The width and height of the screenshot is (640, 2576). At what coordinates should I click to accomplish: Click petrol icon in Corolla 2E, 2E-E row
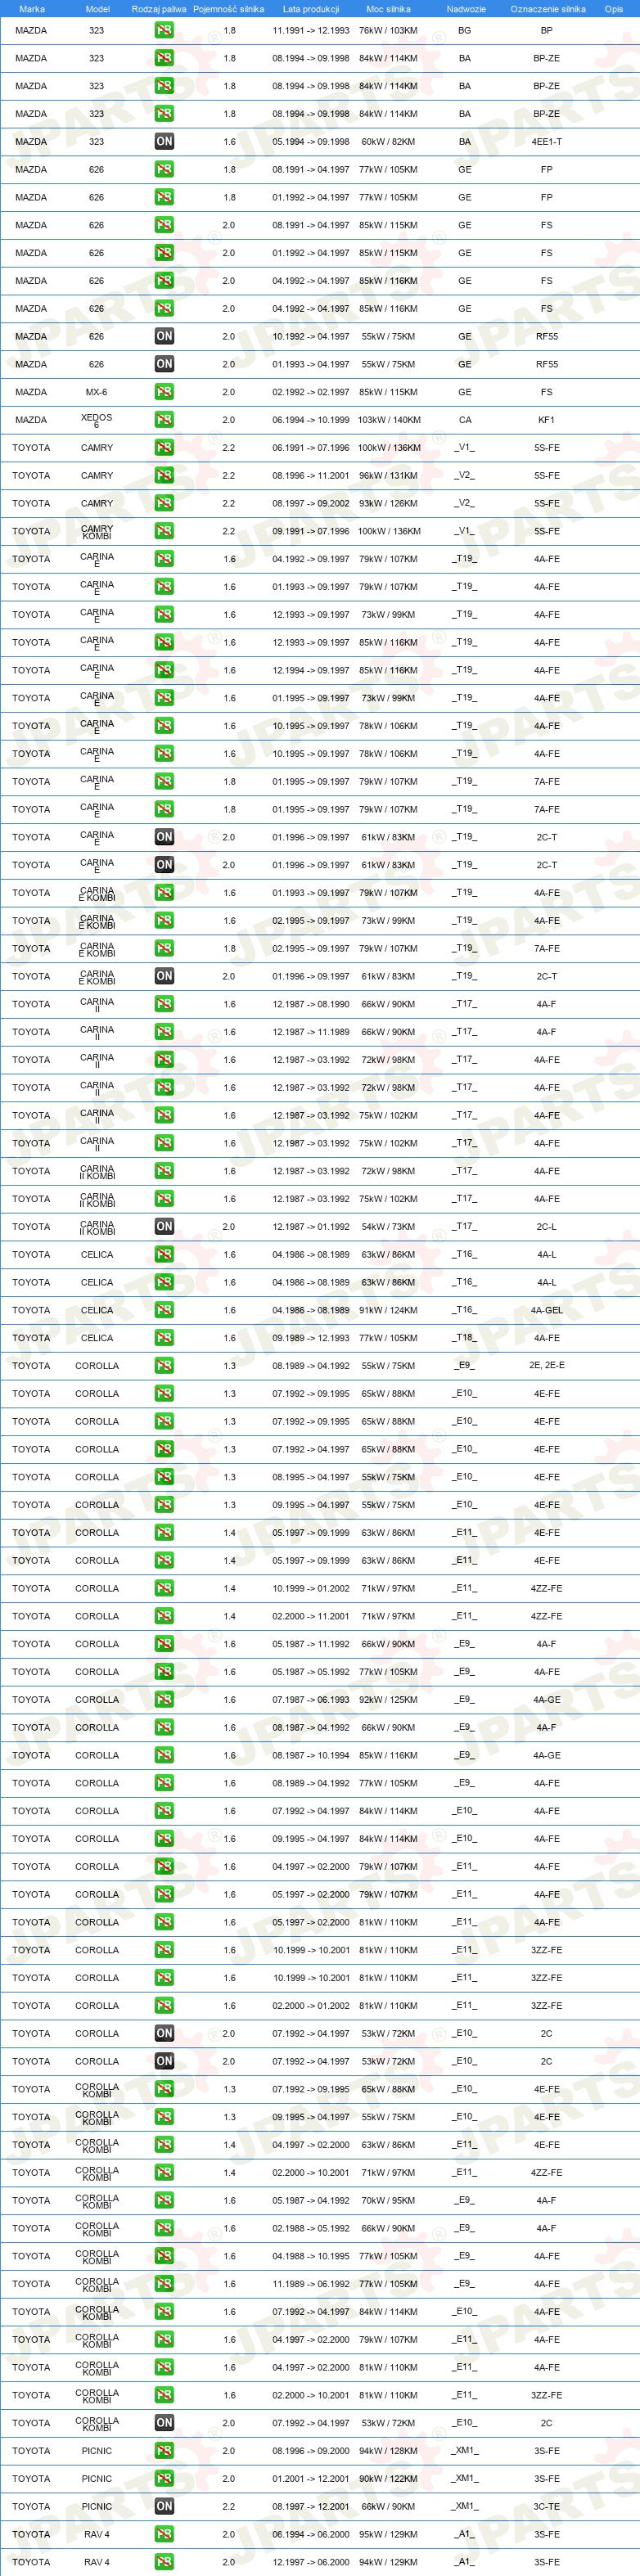coord(164,1365)
